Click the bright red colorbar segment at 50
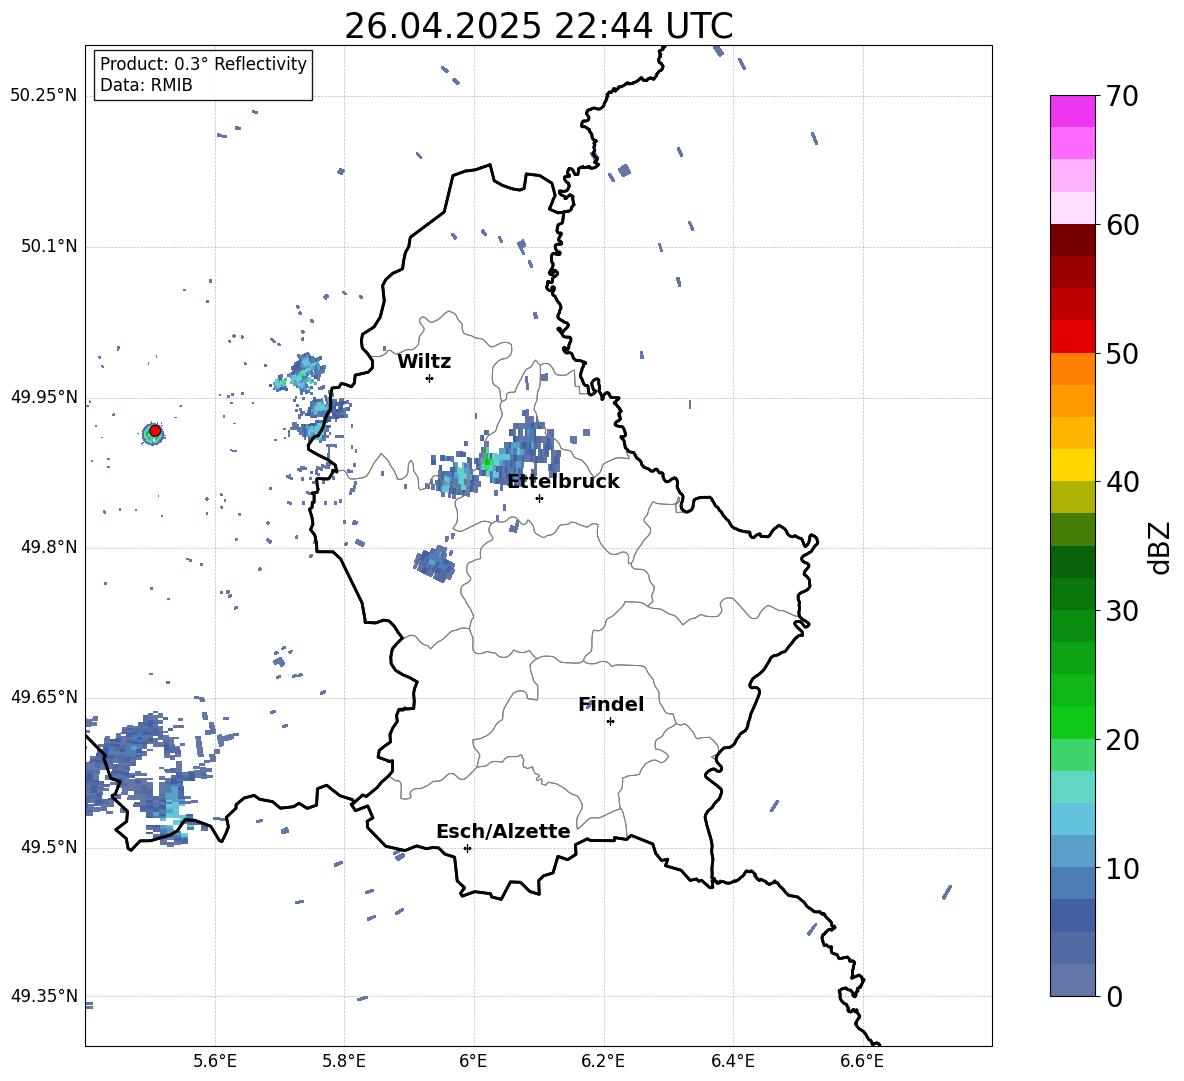The image size is (1184, 1081). pos(1072,337)
